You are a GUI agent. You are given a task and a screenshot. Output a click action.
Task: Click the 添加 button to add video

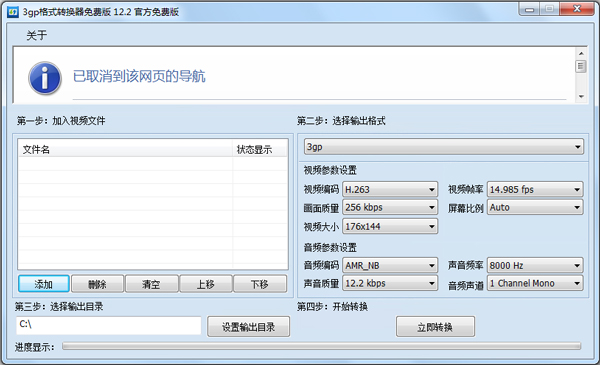44,284
